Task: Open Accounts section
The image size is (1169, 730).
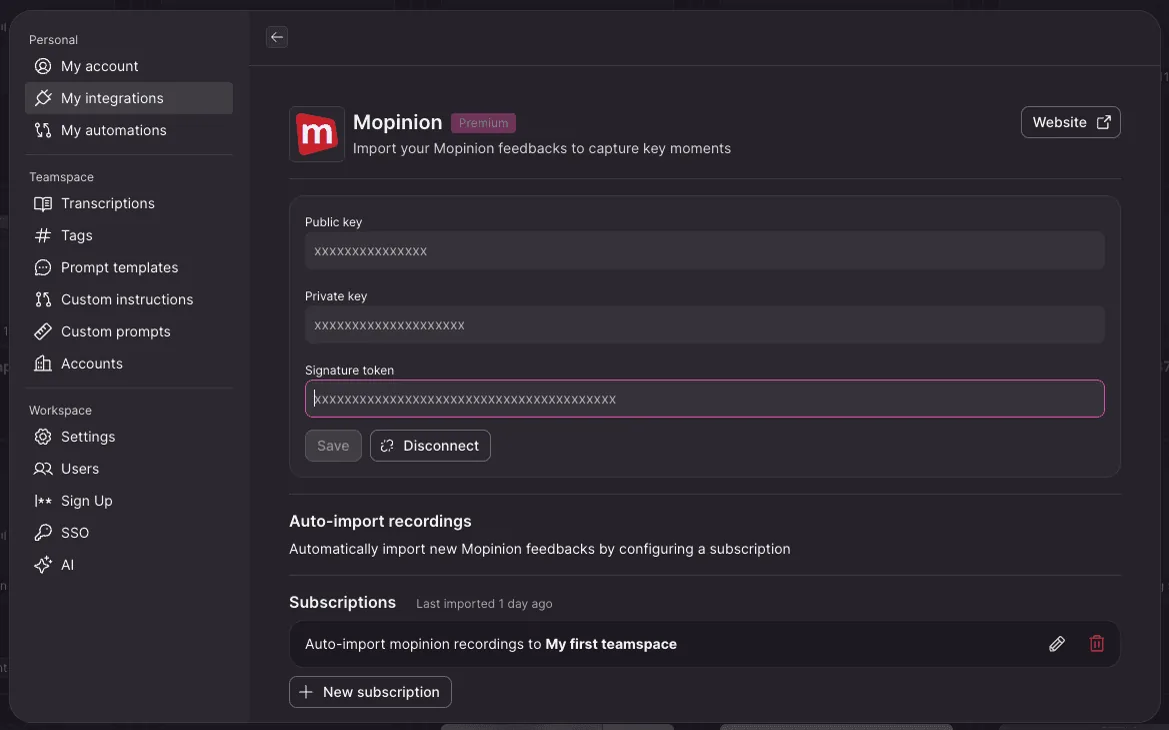Action: point(128,364)
